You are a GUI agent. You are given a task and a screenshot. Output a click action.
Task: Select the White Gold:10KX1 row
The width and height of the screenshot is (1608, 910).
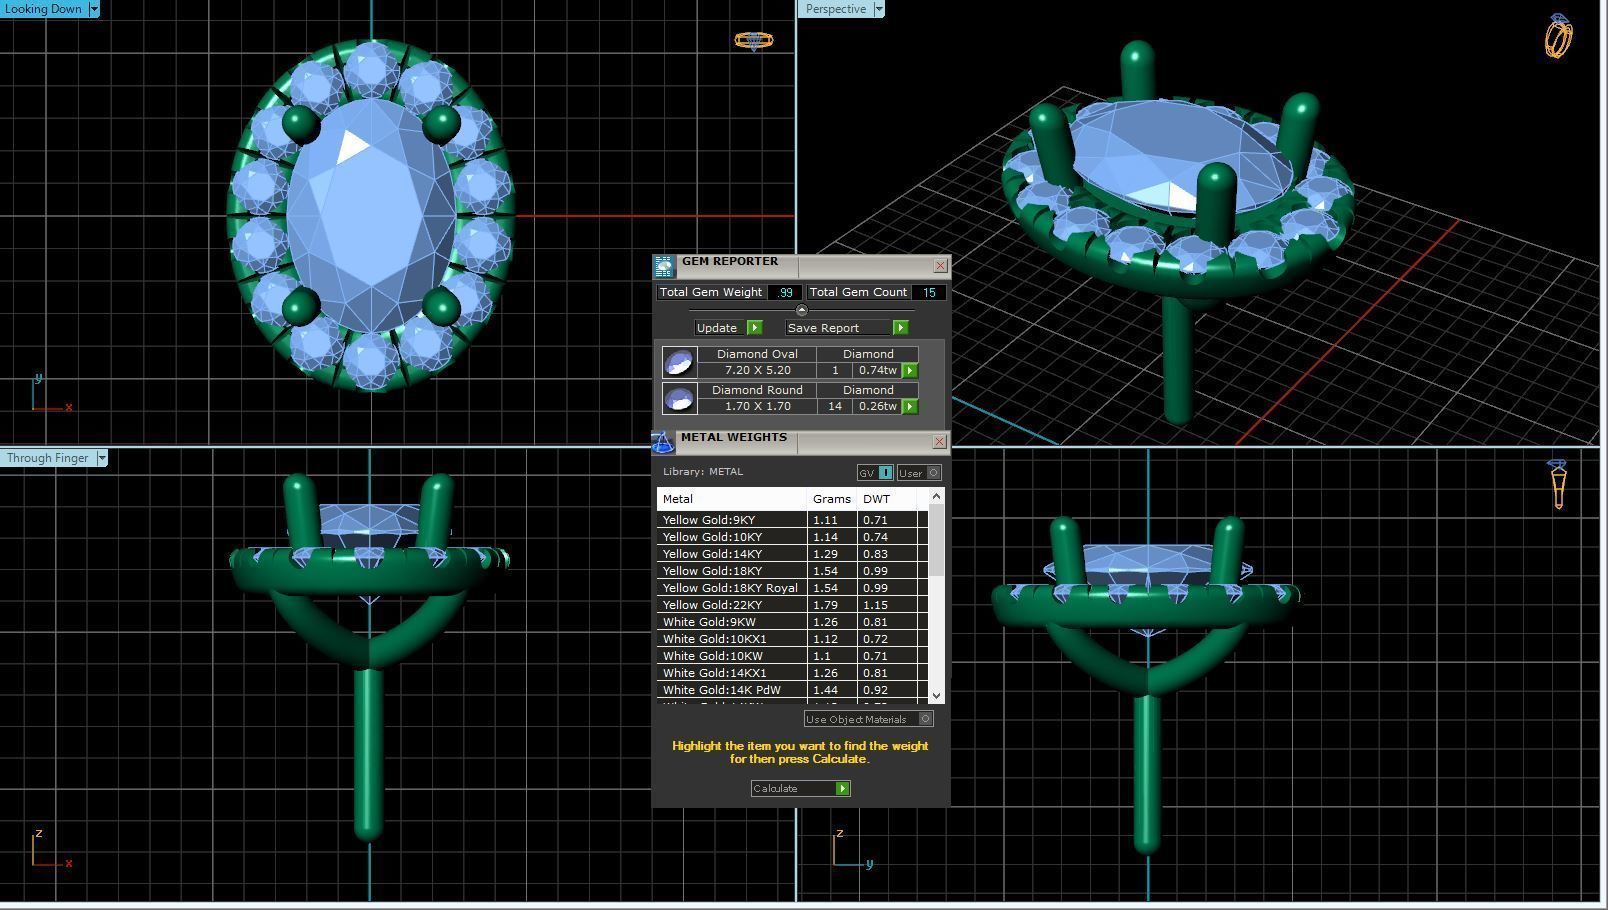(792, 639)
